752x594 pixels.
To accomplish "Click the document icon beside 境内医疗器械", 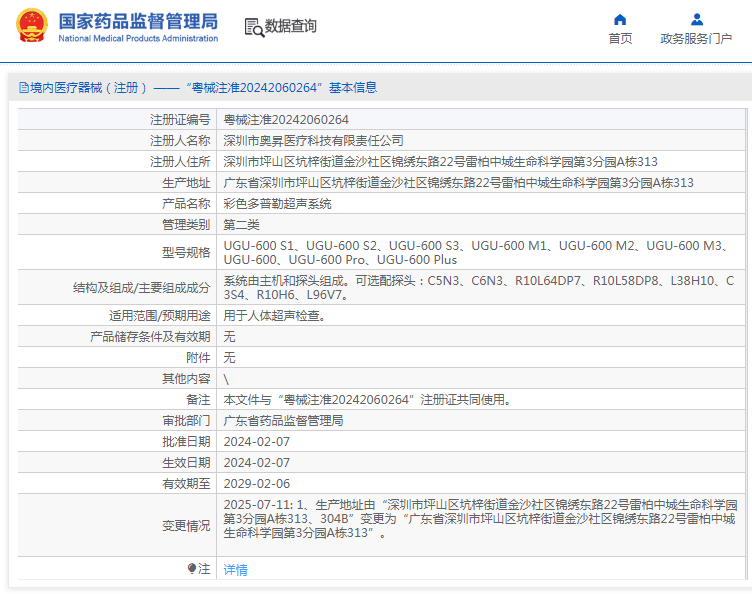I will 23,88.
